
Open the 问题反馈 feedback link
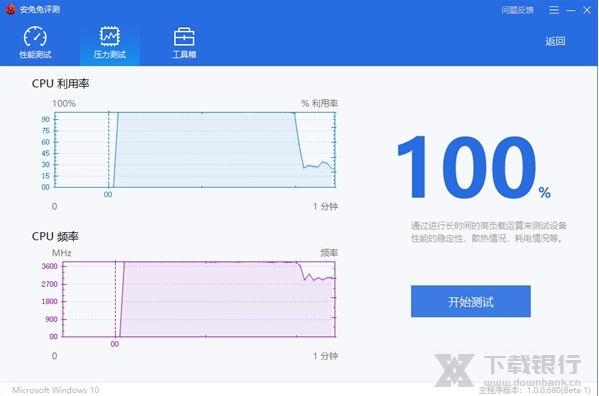(x=517, y=10)
